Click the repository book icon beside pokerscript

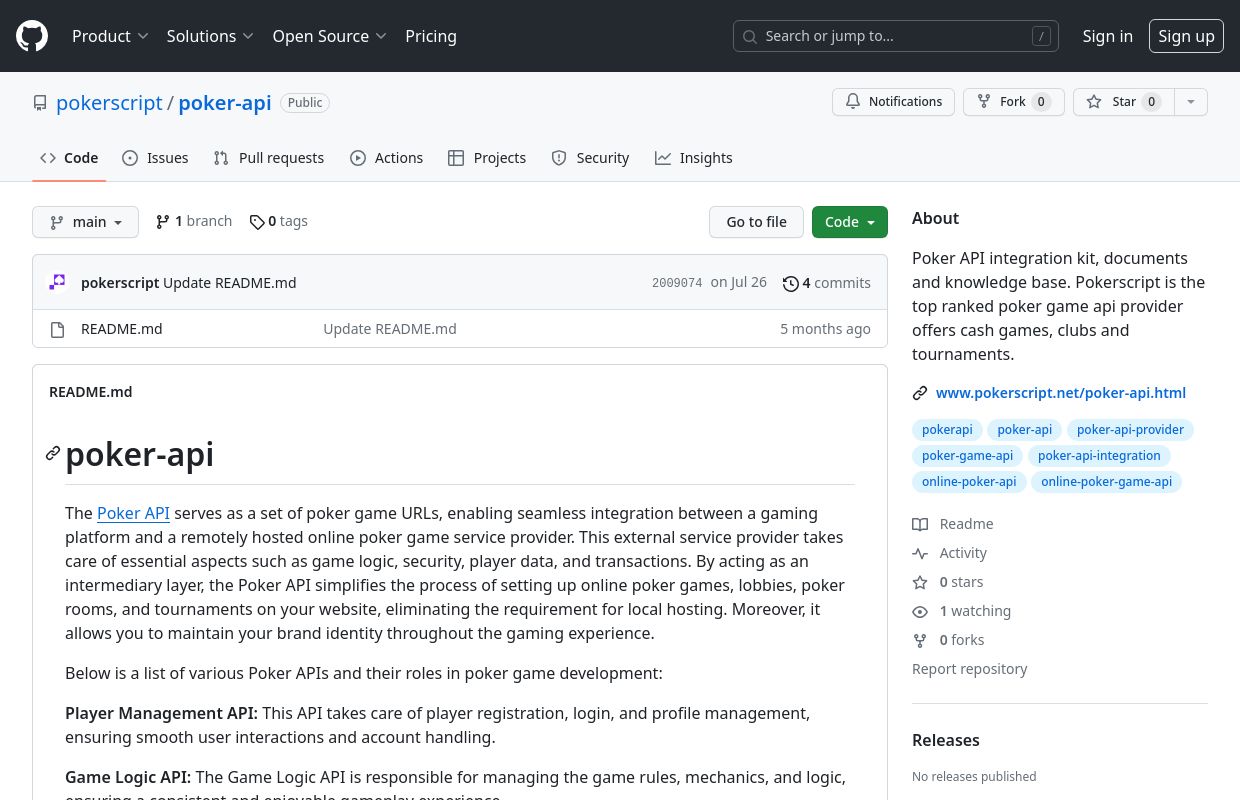40,103
